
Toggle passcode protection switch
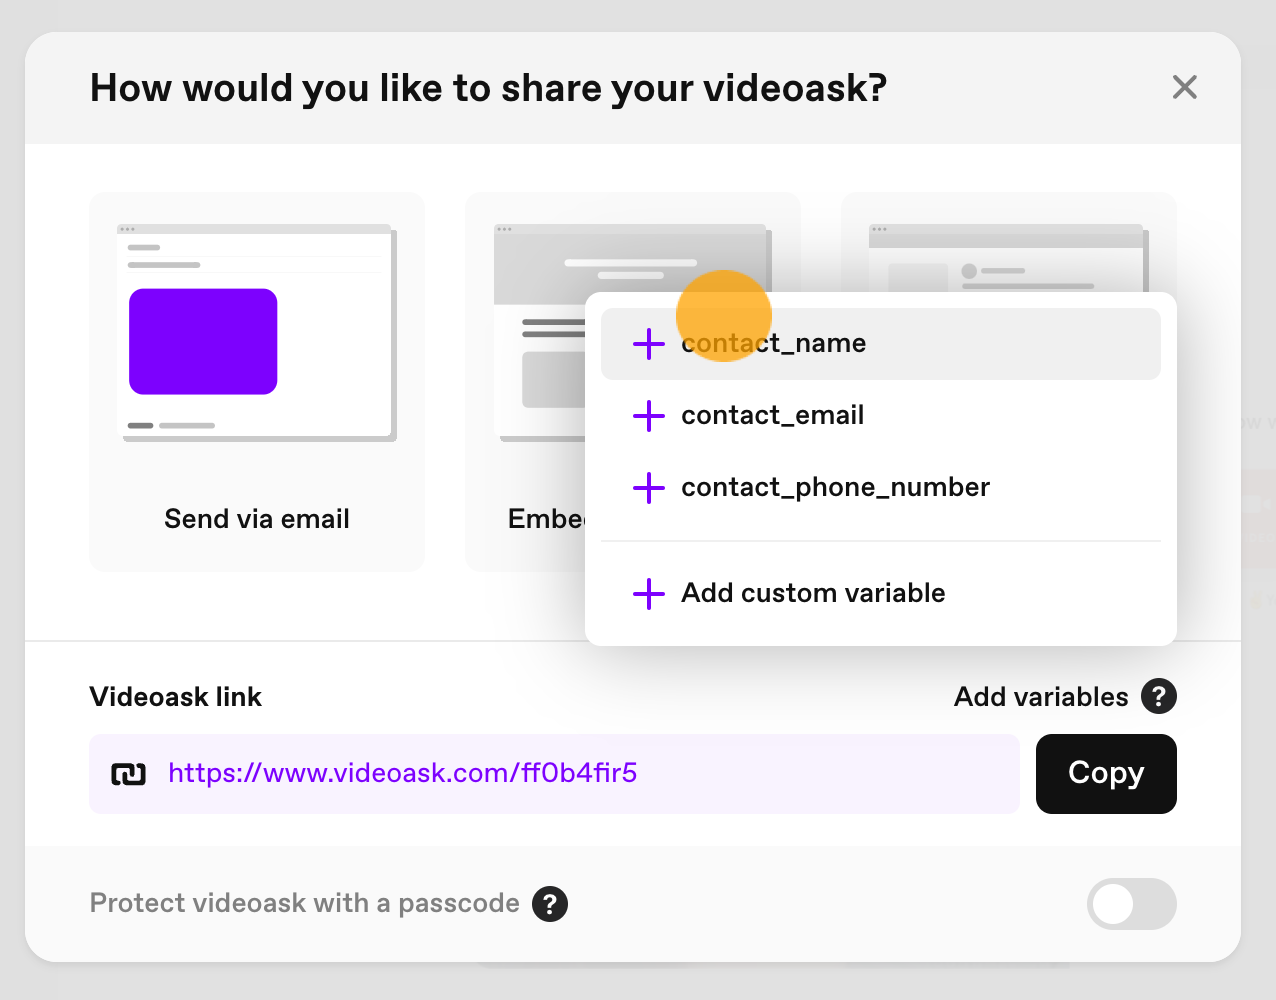click(1132, 904)
